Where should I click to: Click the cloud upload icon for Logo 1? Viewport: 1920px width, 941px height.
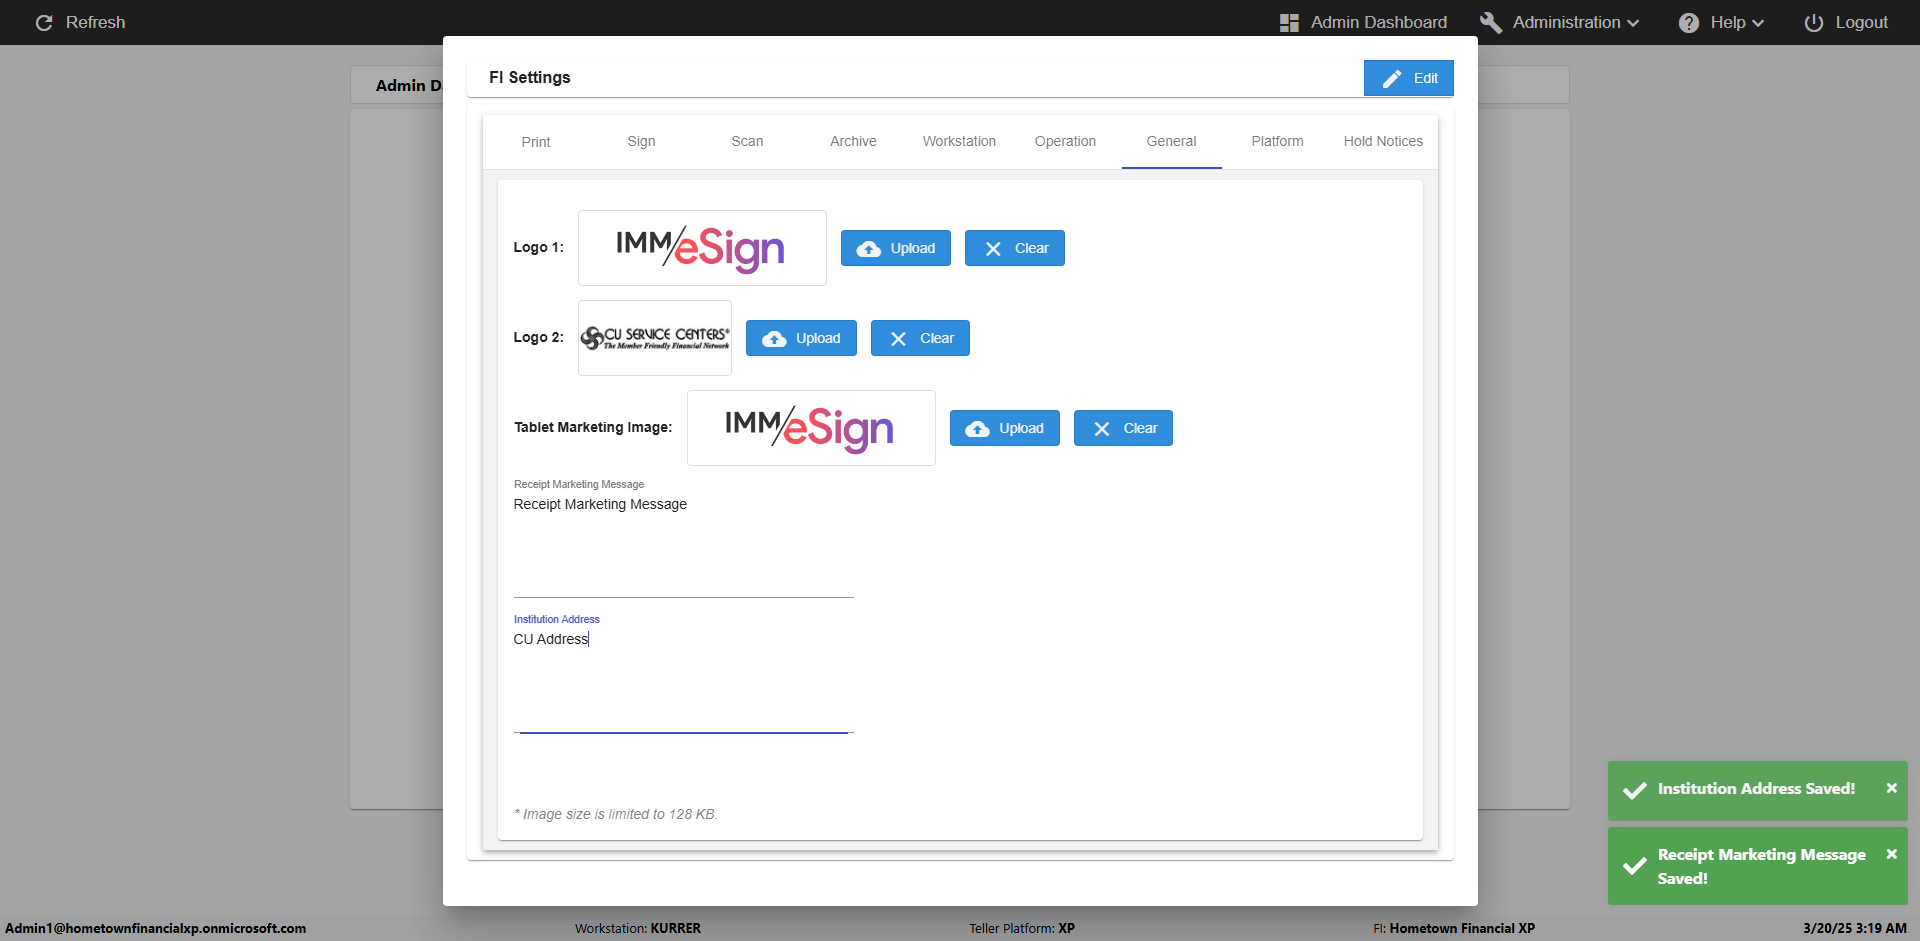click(x=869, y=249)
